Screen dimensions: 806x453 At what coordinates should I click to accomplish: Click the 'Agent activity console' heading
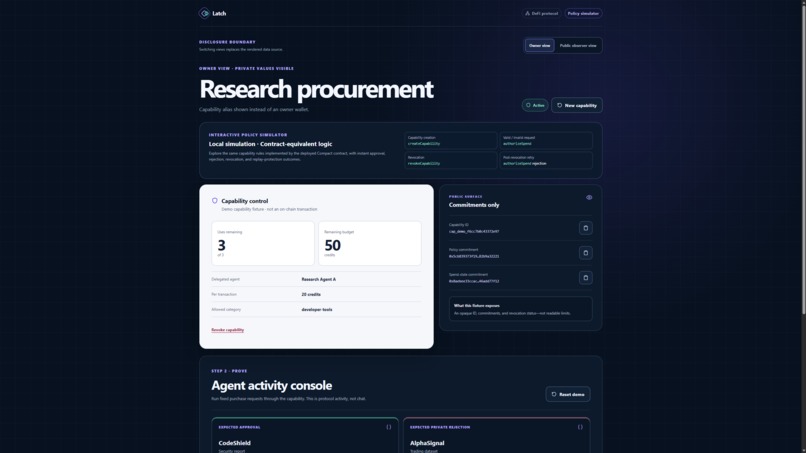(x=271, y=385)
